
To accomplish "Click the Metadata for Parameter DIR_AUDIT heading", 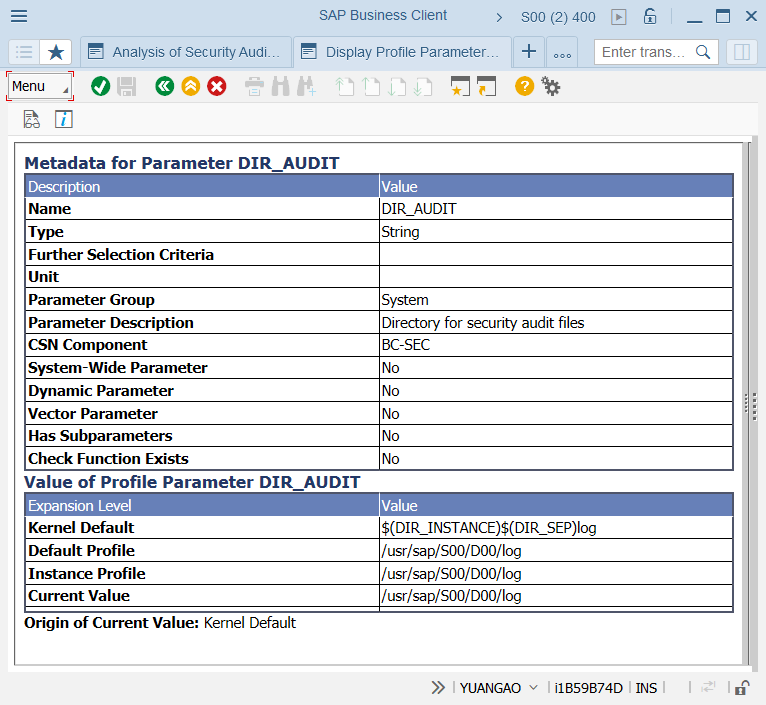I will pyautogui.click(x=182, y=163).
